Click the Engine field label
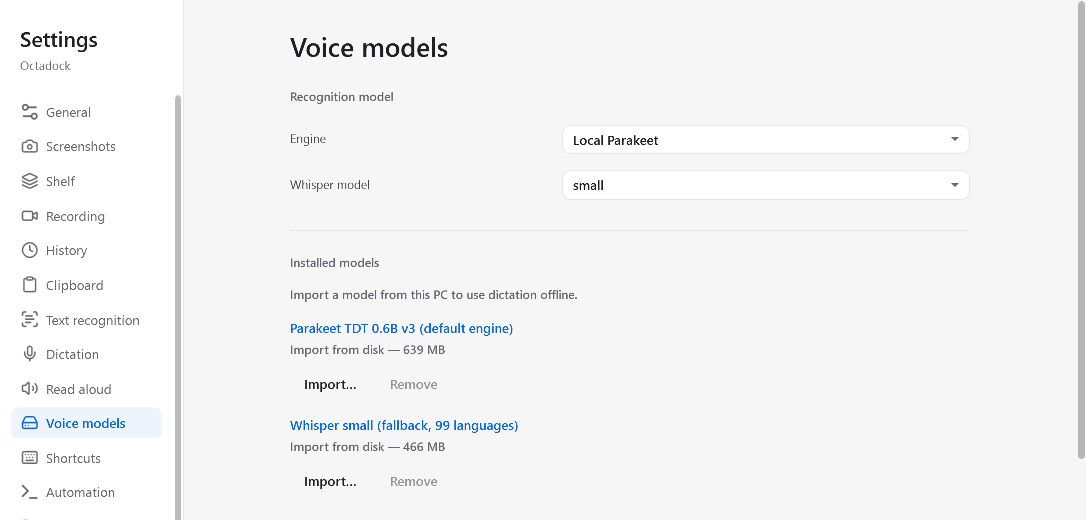The width and height of the screenshot is (1086, 520). (x=308, y=139)
